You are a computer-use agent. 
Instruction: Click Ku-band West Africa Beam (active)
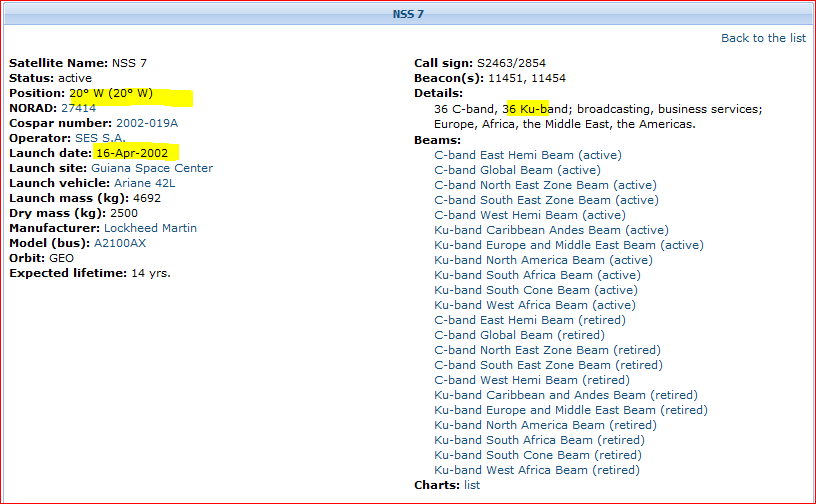tap(534, 305)
